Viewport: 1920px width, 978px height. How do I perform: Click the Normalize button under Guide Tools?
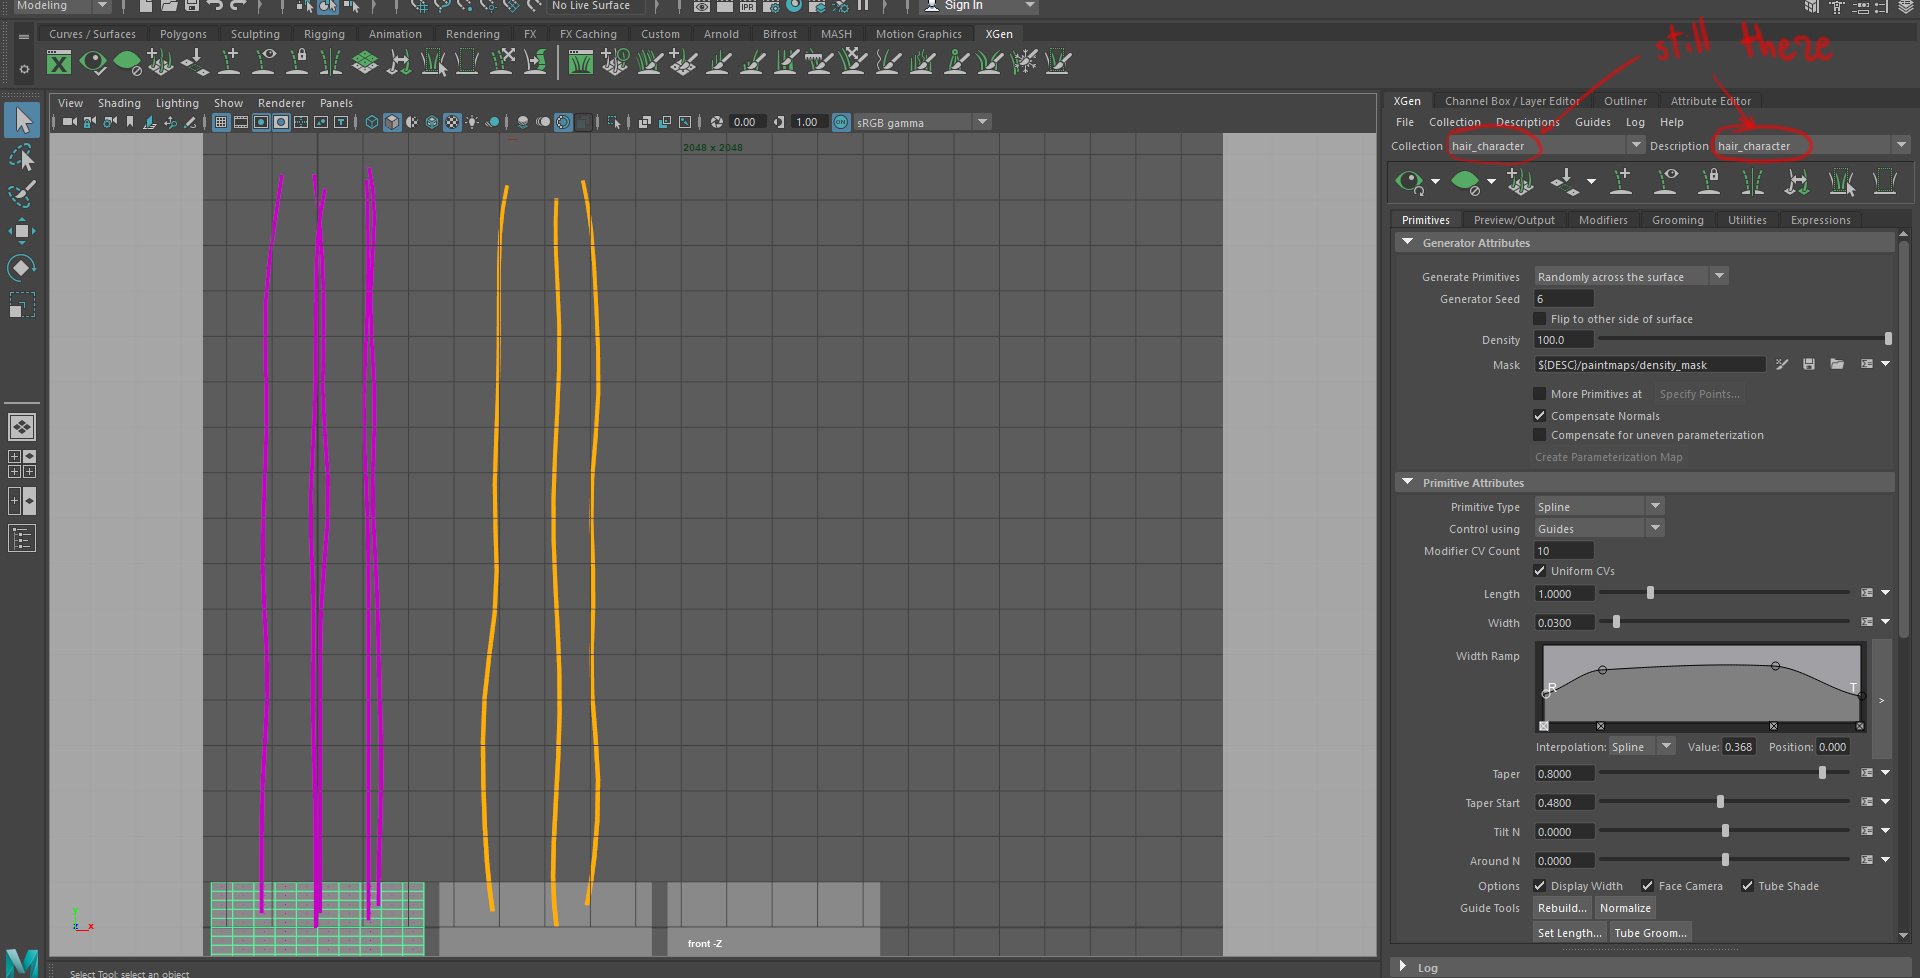point(1625,907)
